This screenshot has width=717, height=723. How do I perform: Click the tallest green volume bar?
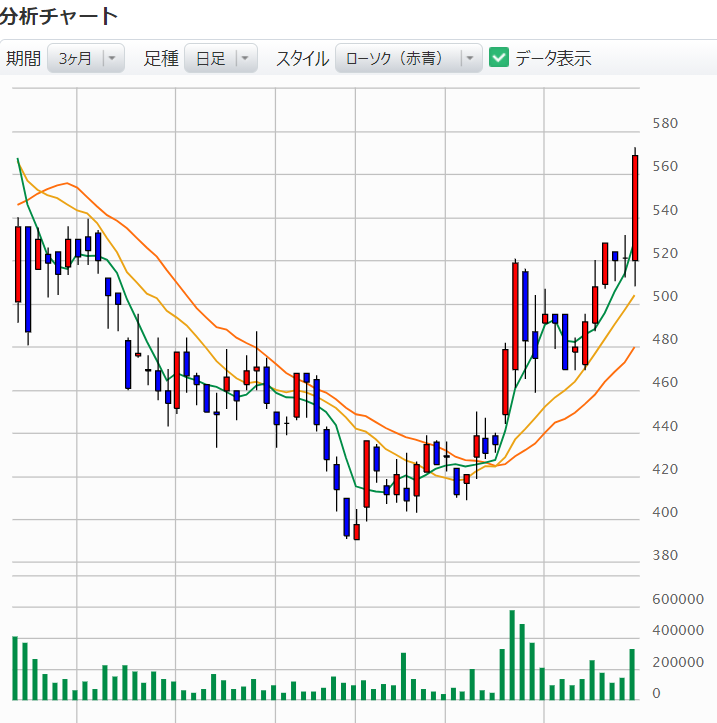pyautogui.click(x=512, y=655)
